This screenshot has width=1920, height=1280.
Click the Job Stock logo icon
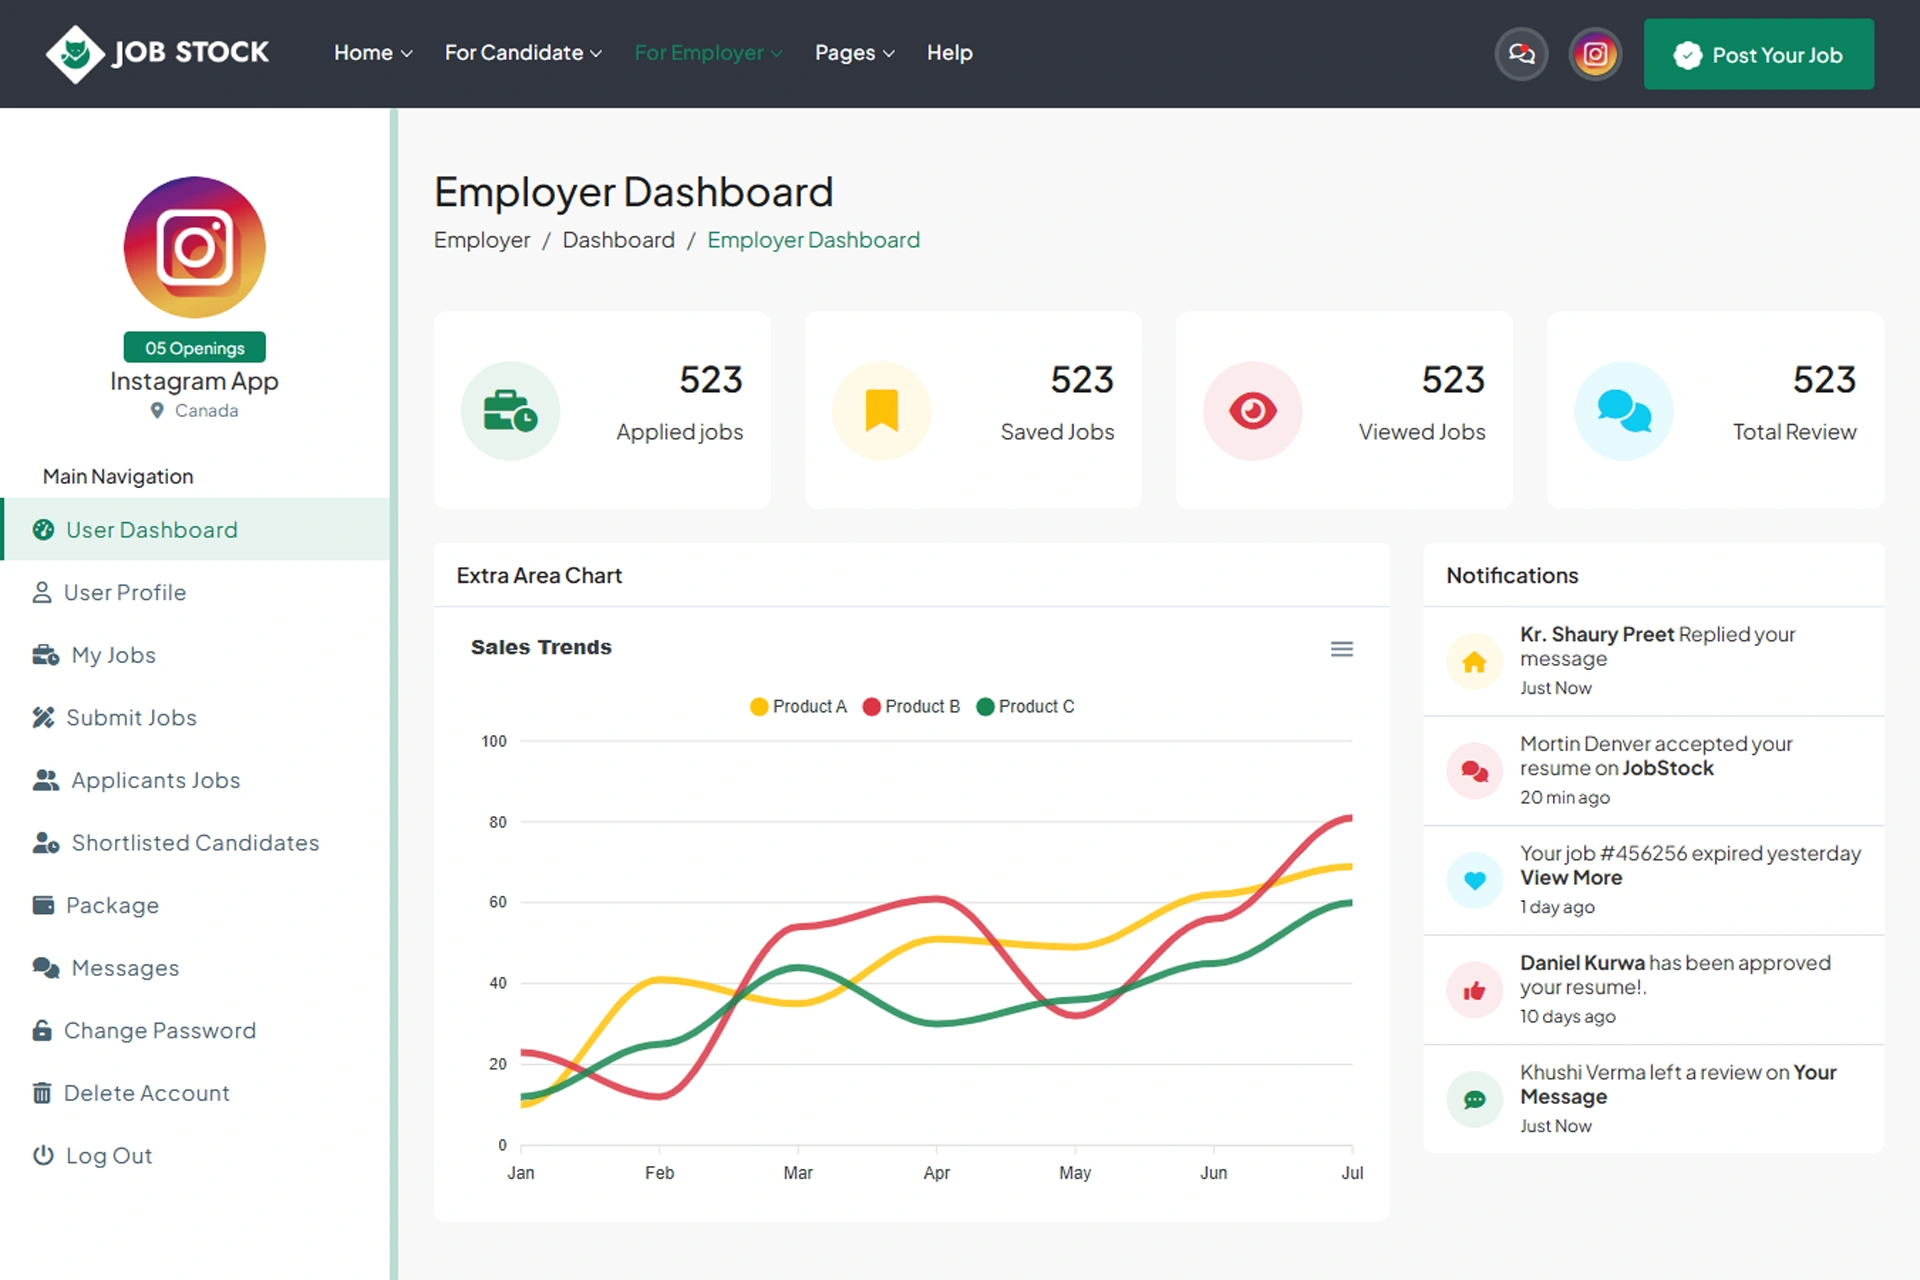pos(75,54)
